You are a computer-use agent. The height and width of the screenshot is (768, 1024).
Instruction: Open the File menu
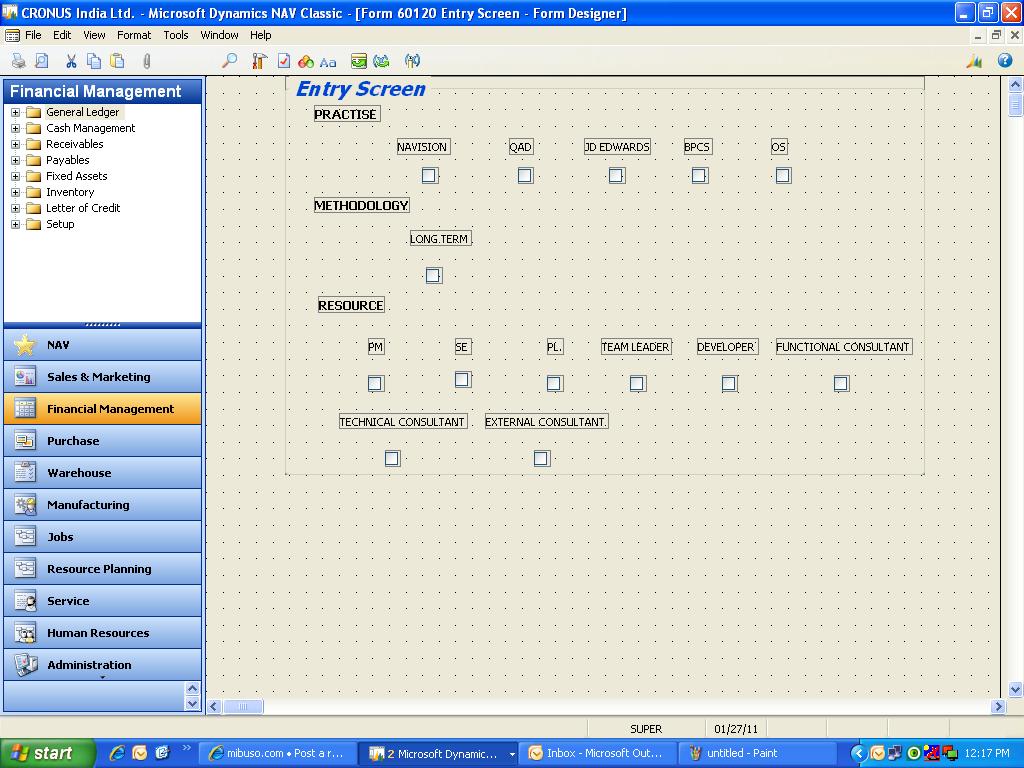(x=33, y=35)
